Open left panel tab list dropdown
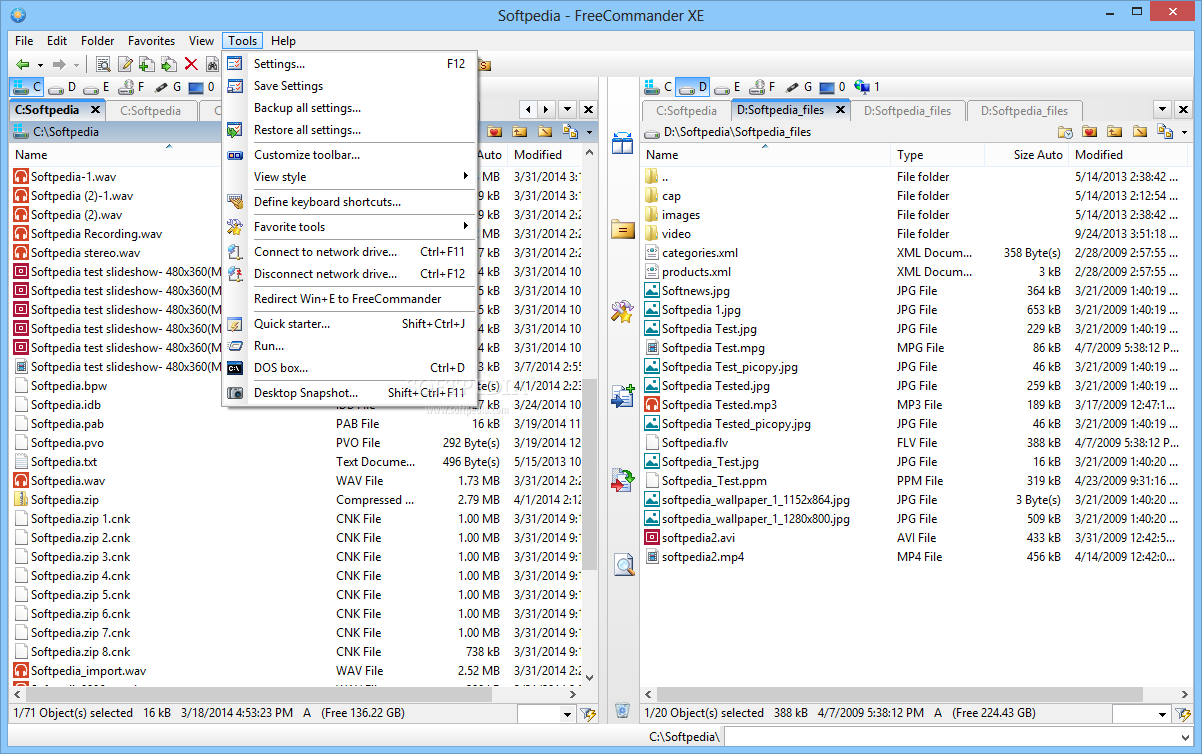Viewport: 1202px width, 754px height. tap(567, 110)
